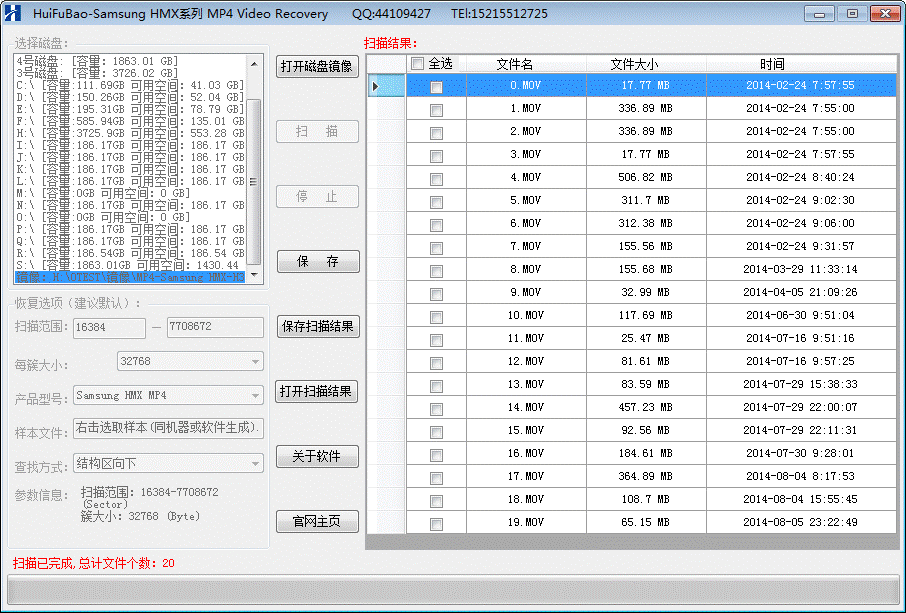Viewport: 906px width, 613px height.
Task: Select the C:\ drive entry
Action: click(131, 86)
